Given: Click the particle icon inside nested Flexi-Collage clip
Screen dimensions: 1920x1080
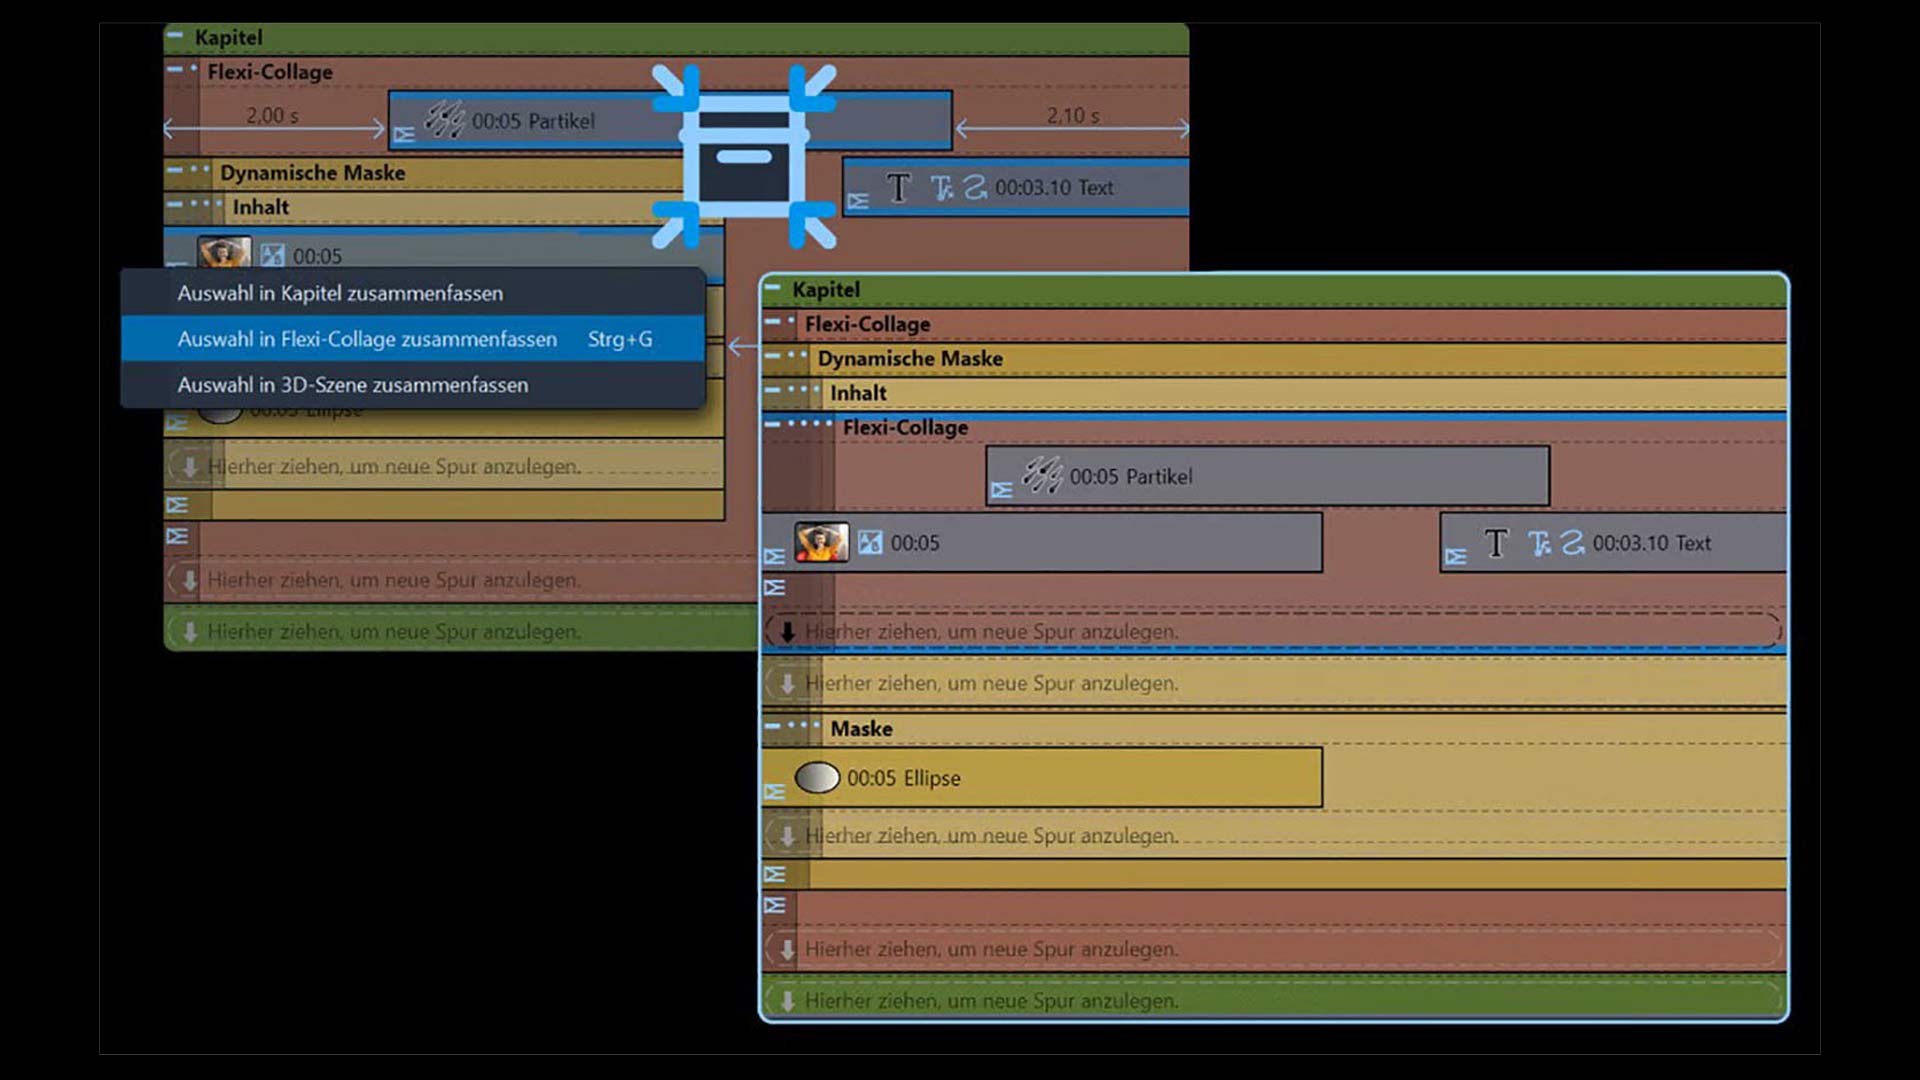Looking at the screenshot, I should [1041, 475].
